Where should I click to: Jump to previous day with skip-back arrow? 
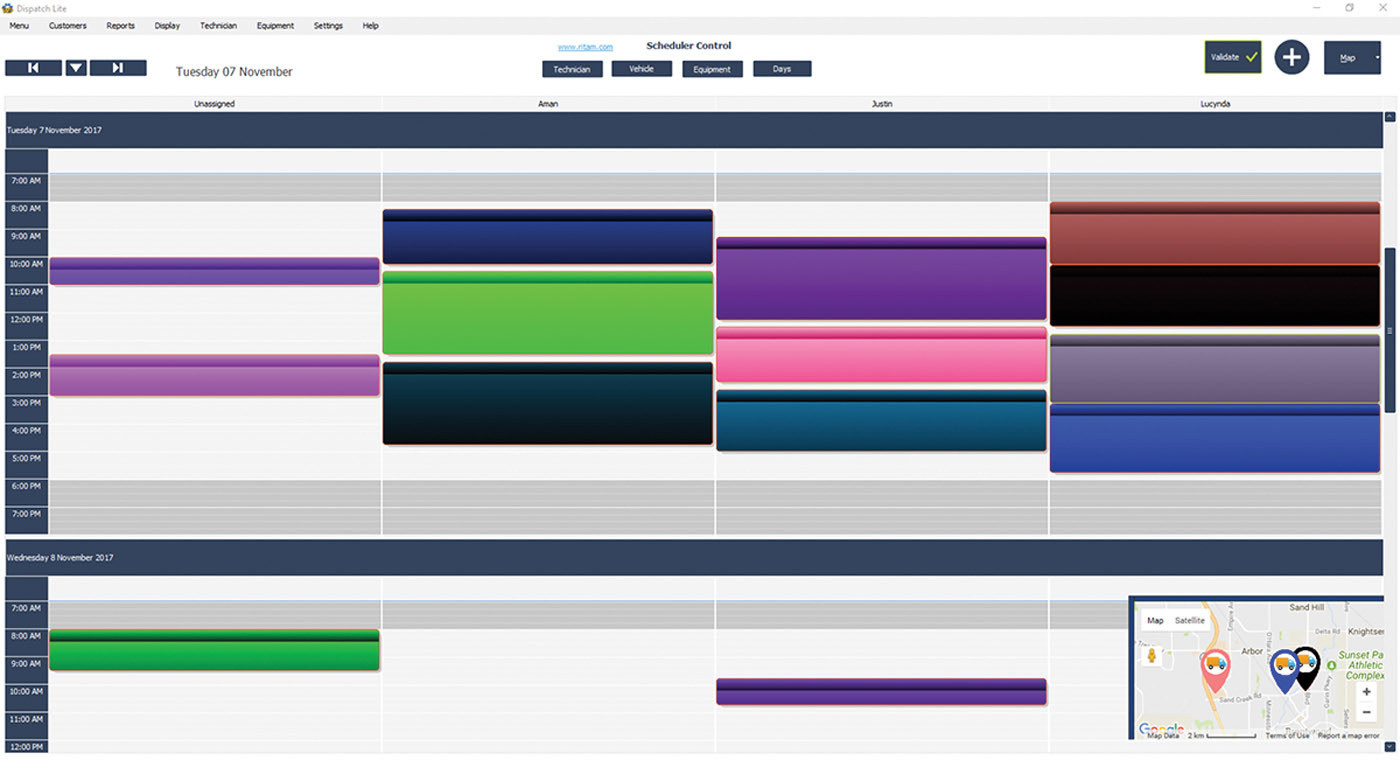click(33, 68)
